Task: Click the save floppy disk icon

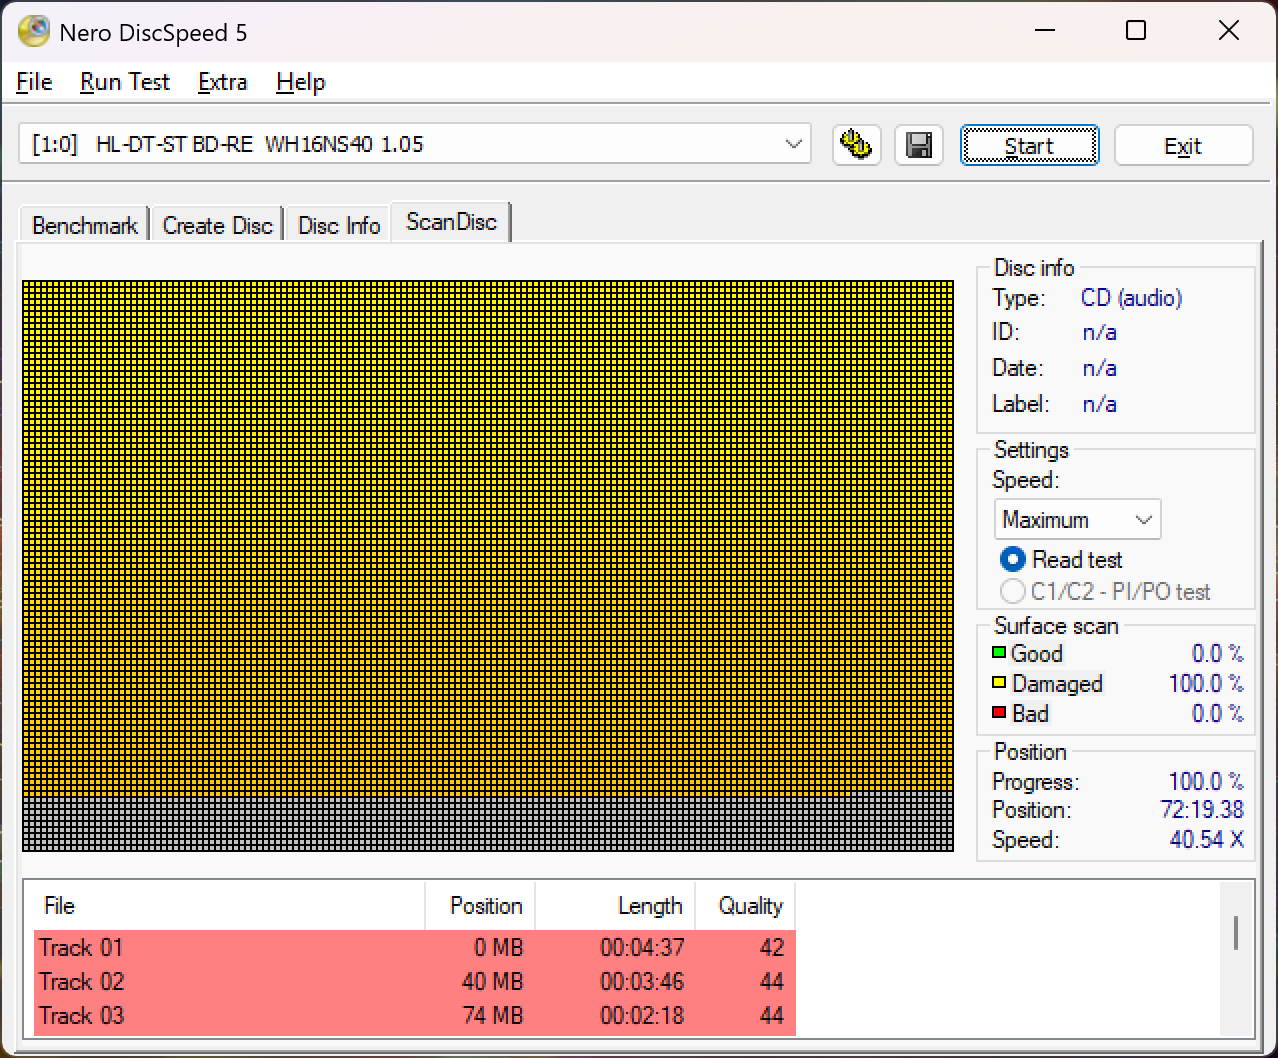Action: point(919,145)
